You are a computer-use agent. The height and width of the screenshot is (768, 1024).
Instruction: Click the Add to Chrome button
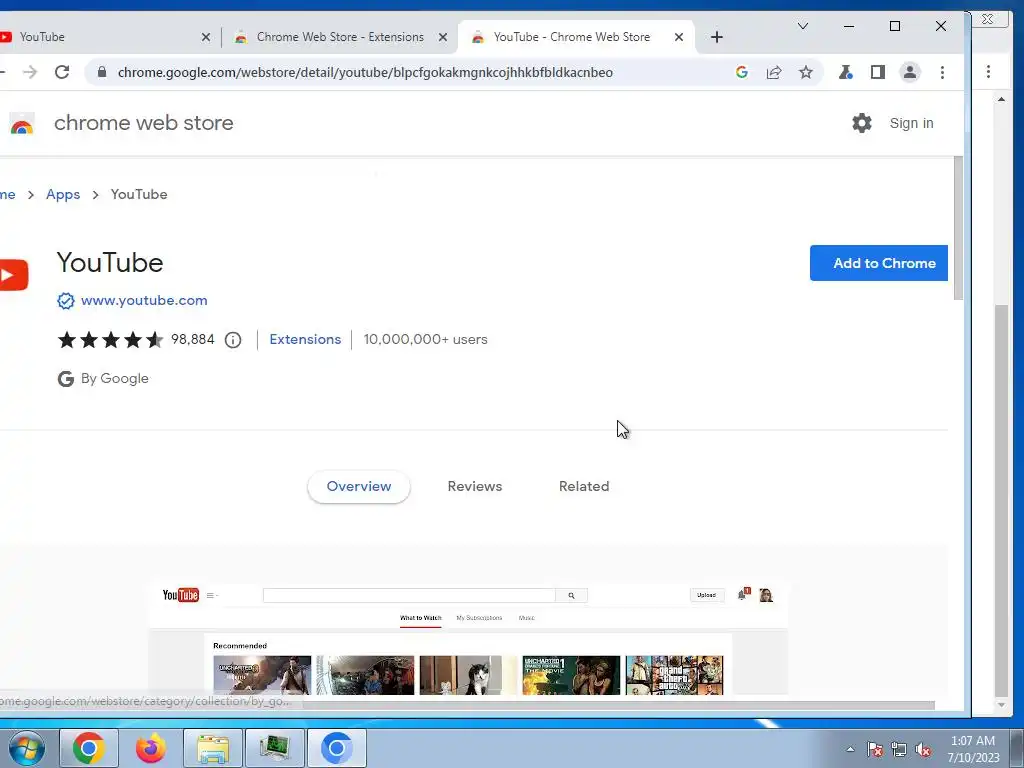tap(878, 263)
